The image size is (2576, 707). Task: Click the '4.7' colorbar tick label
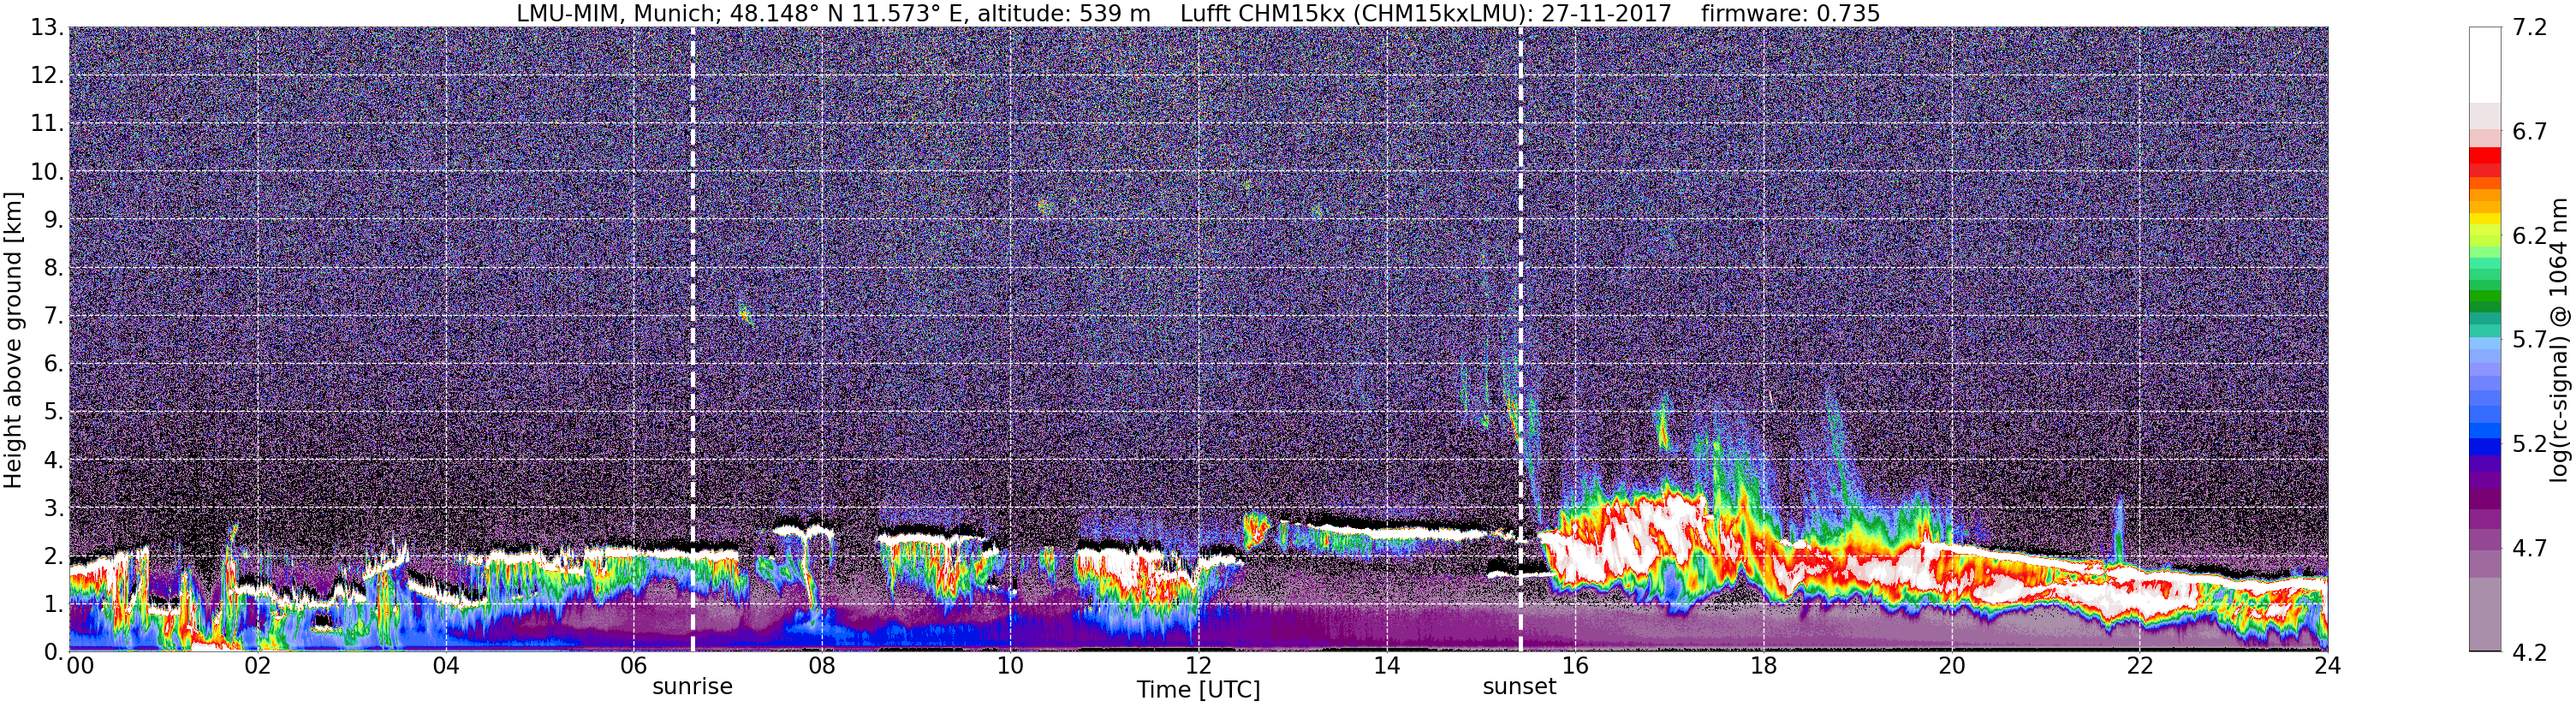pyautogui.click(x=2529, y=548)
